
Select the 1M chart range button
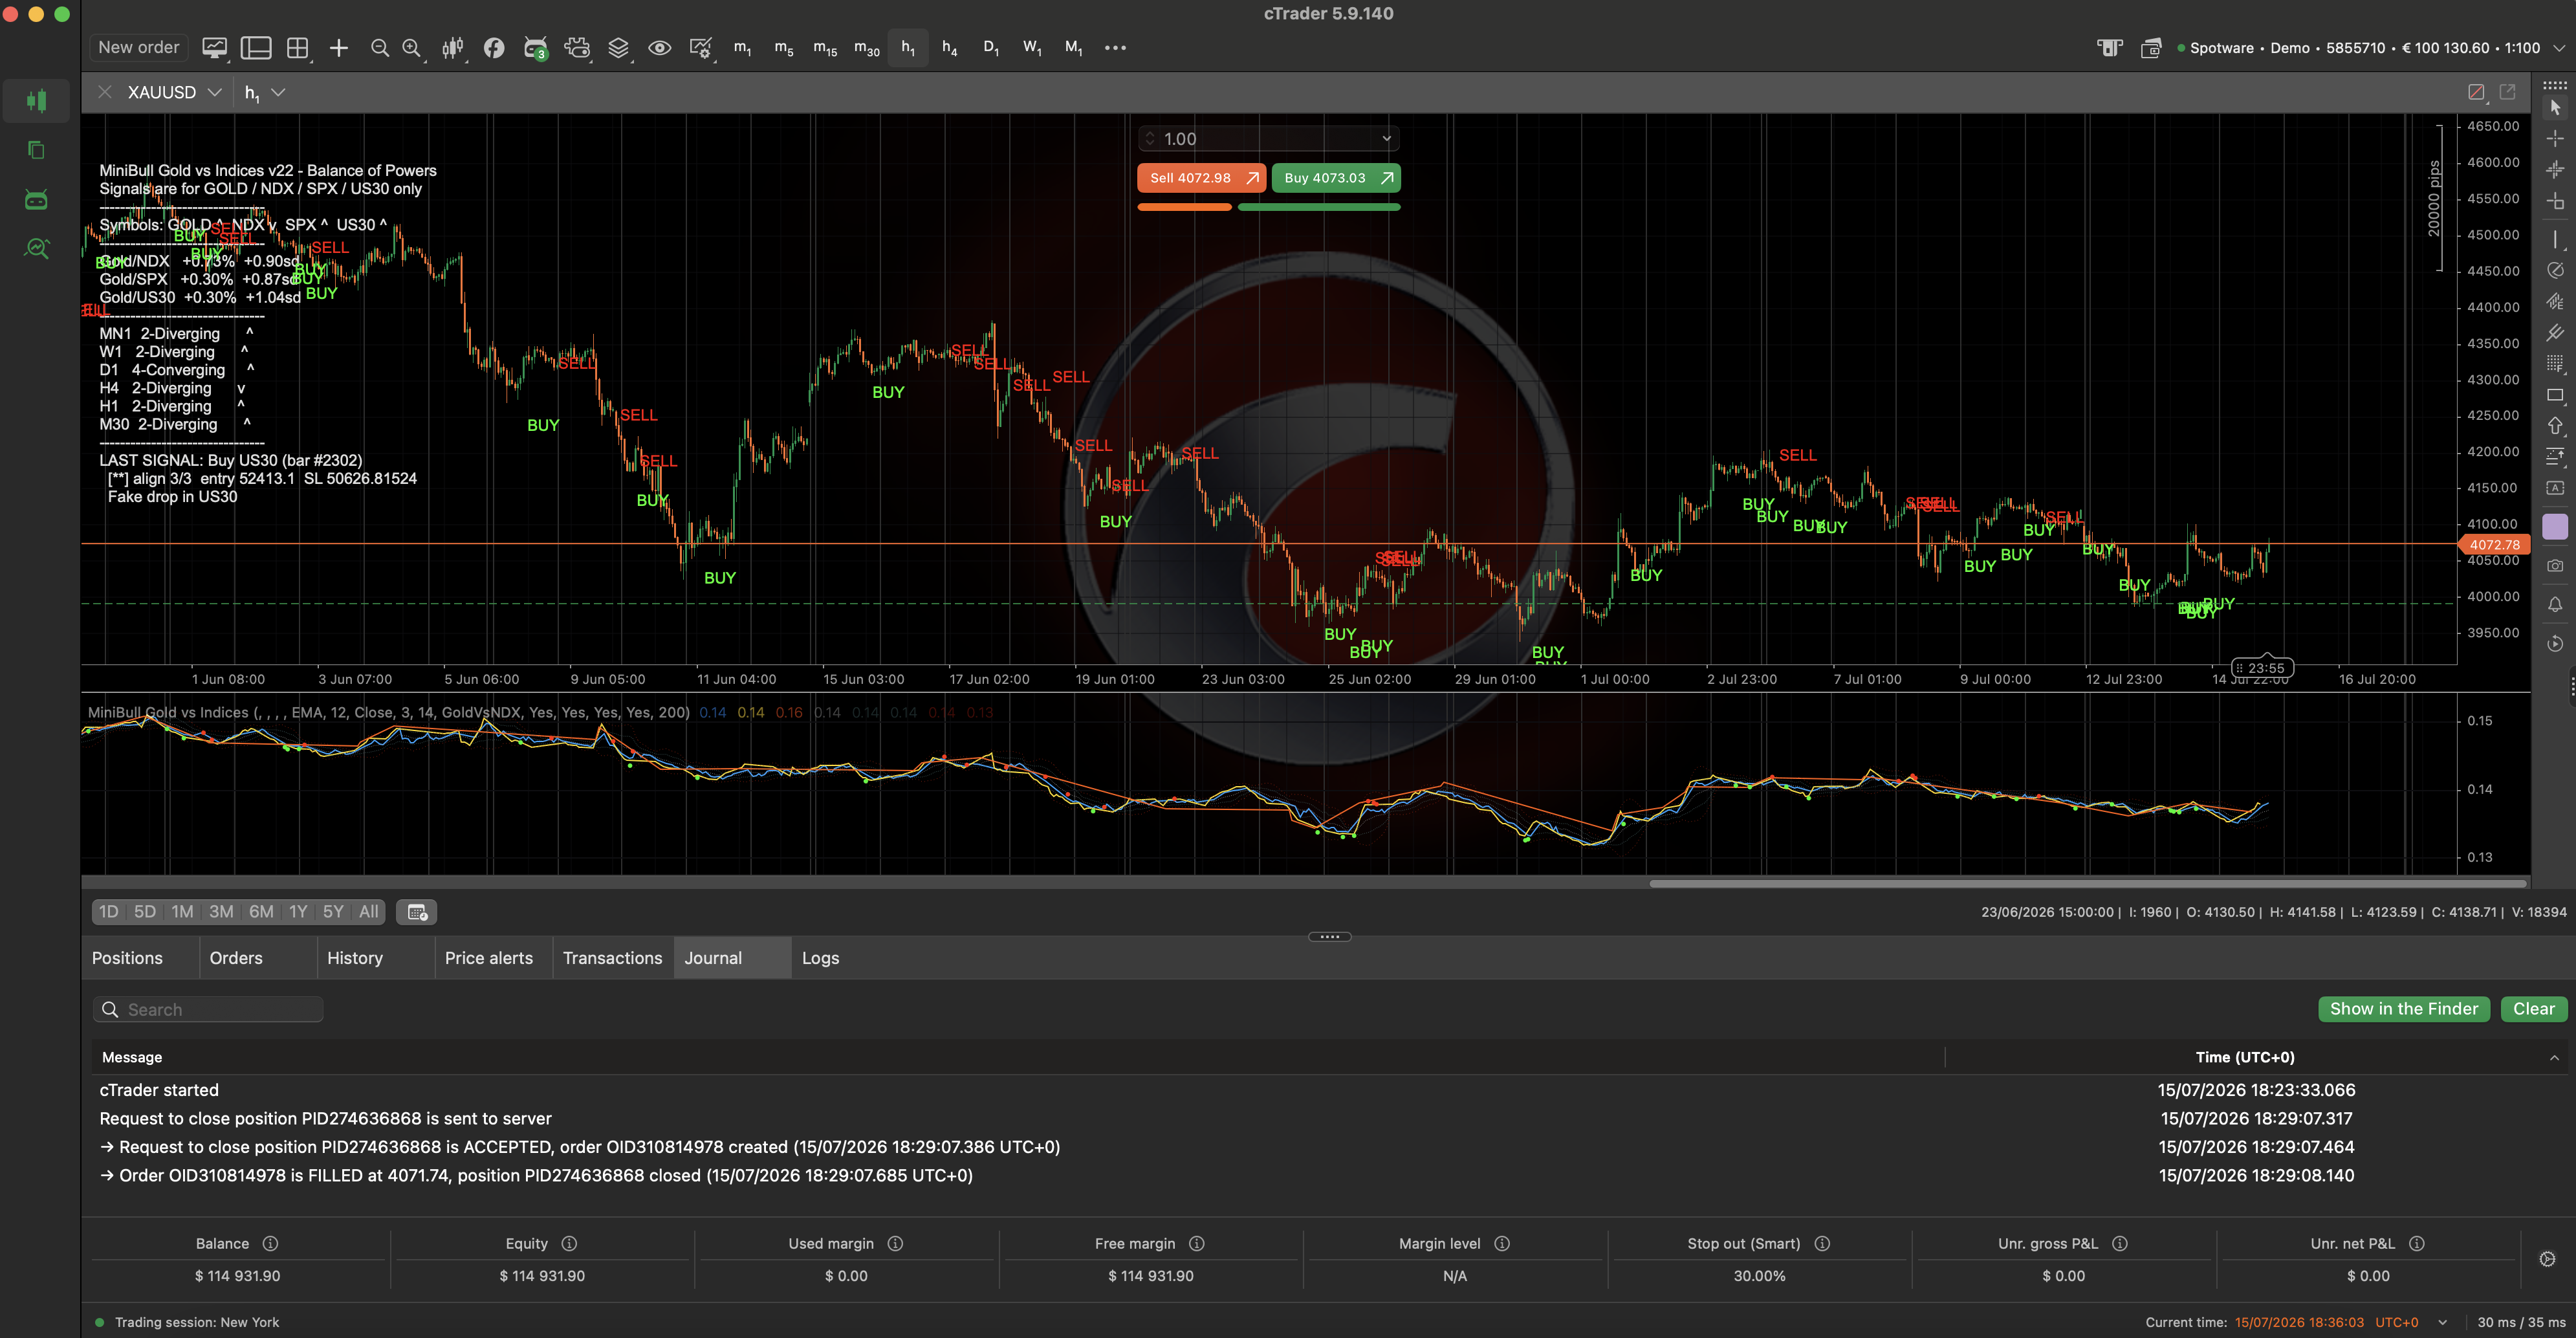click(x=182, y=911)
